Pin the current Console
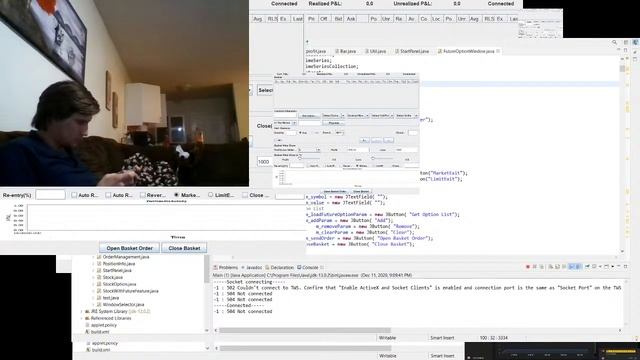Screen dimensions: 640x360 (587, 267)
